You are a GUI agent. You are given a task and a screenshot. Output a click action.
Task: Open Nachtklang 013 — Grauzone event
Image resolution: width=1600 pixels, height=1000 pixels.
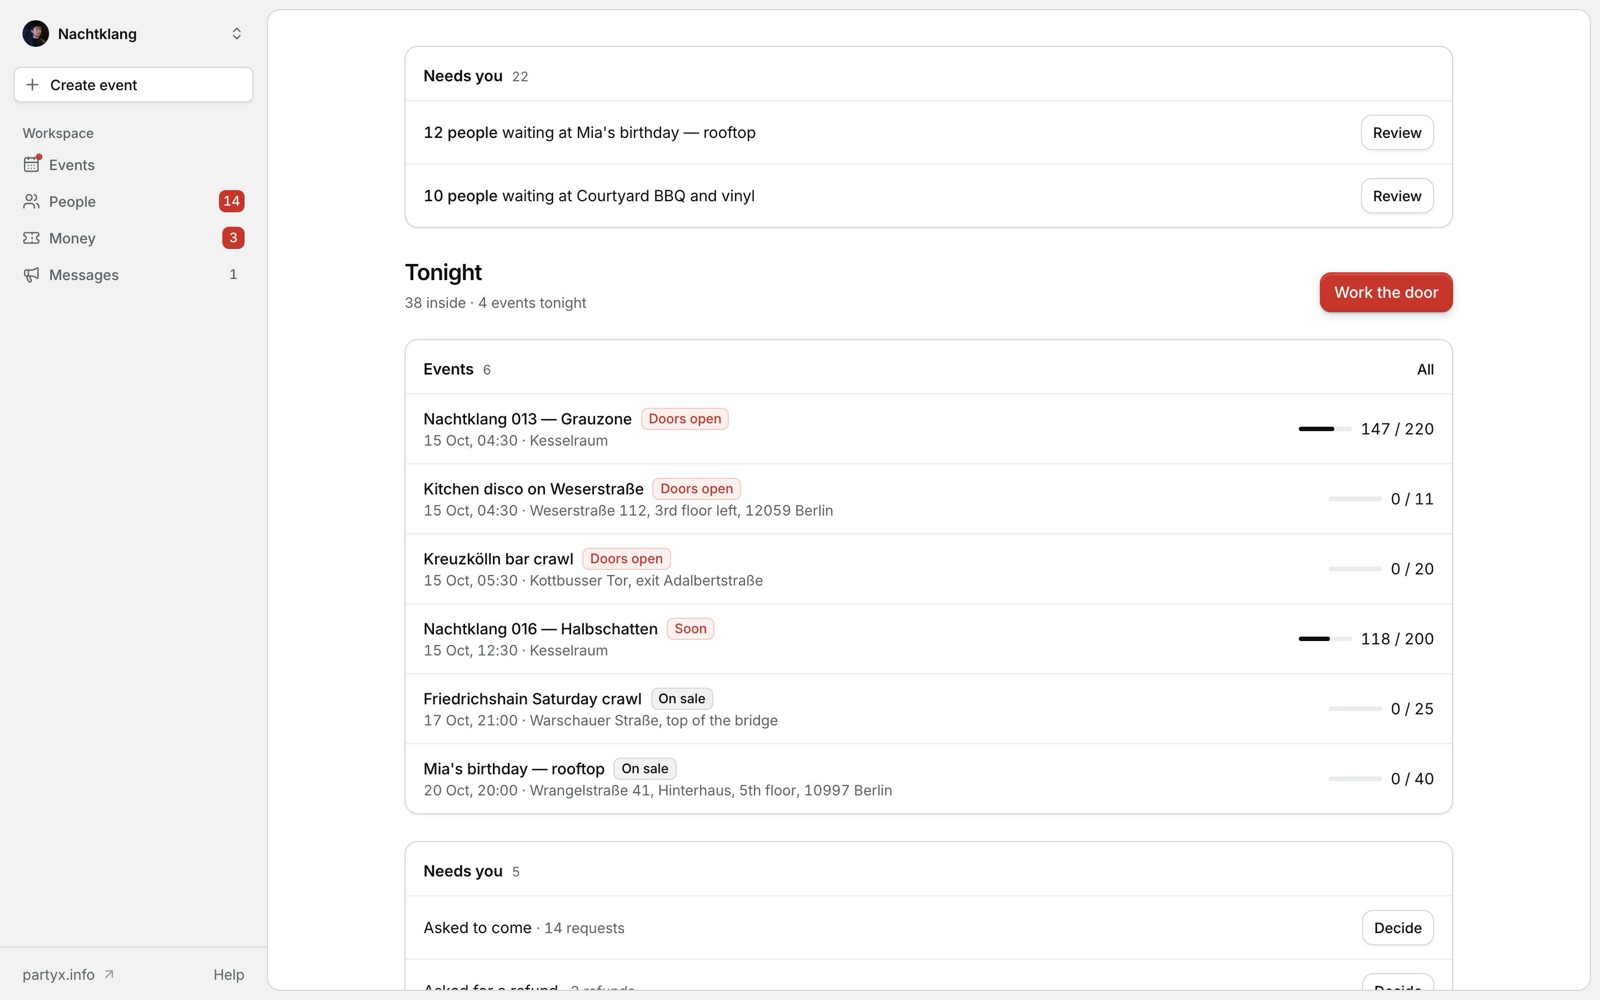point(928,429)
